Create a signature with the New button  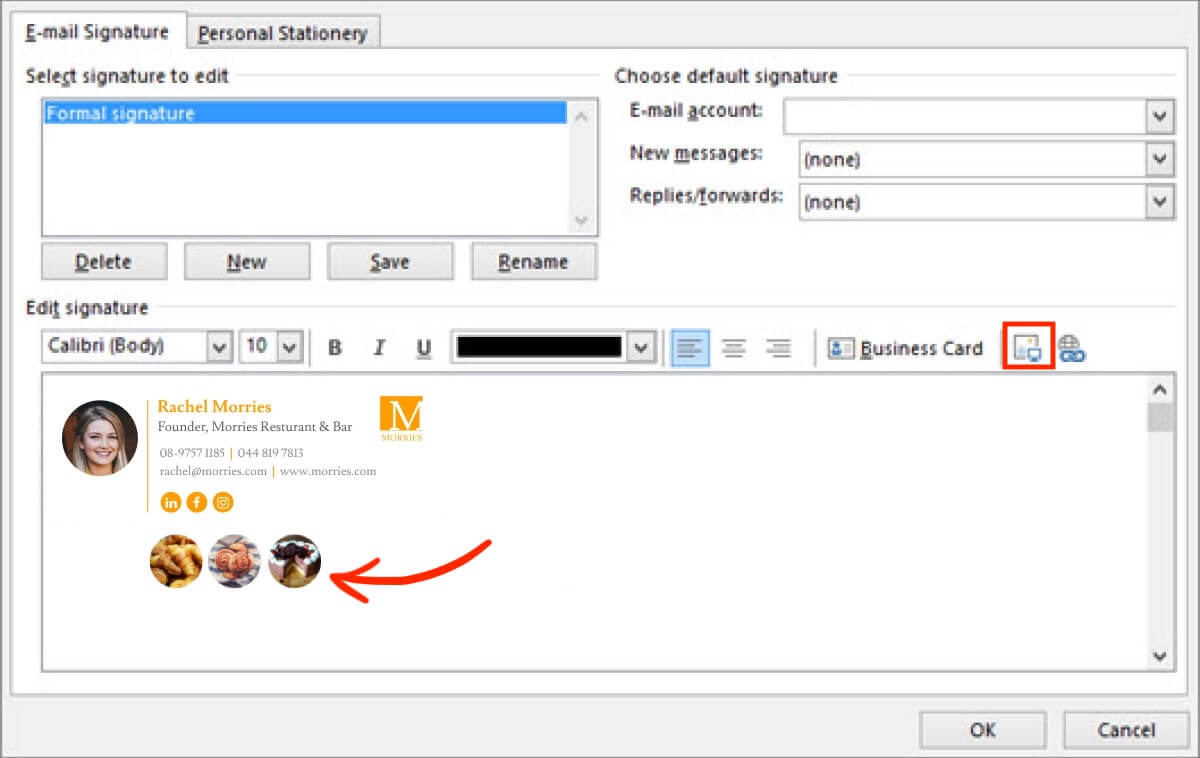(247, 261)
